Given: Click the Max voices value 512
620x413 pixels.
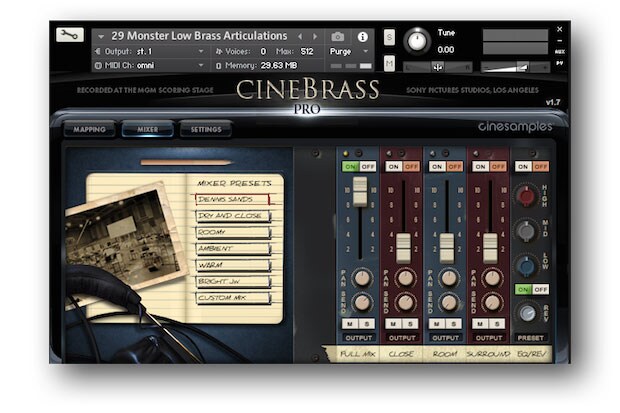Looking at the screenshot, I should 307,51.
